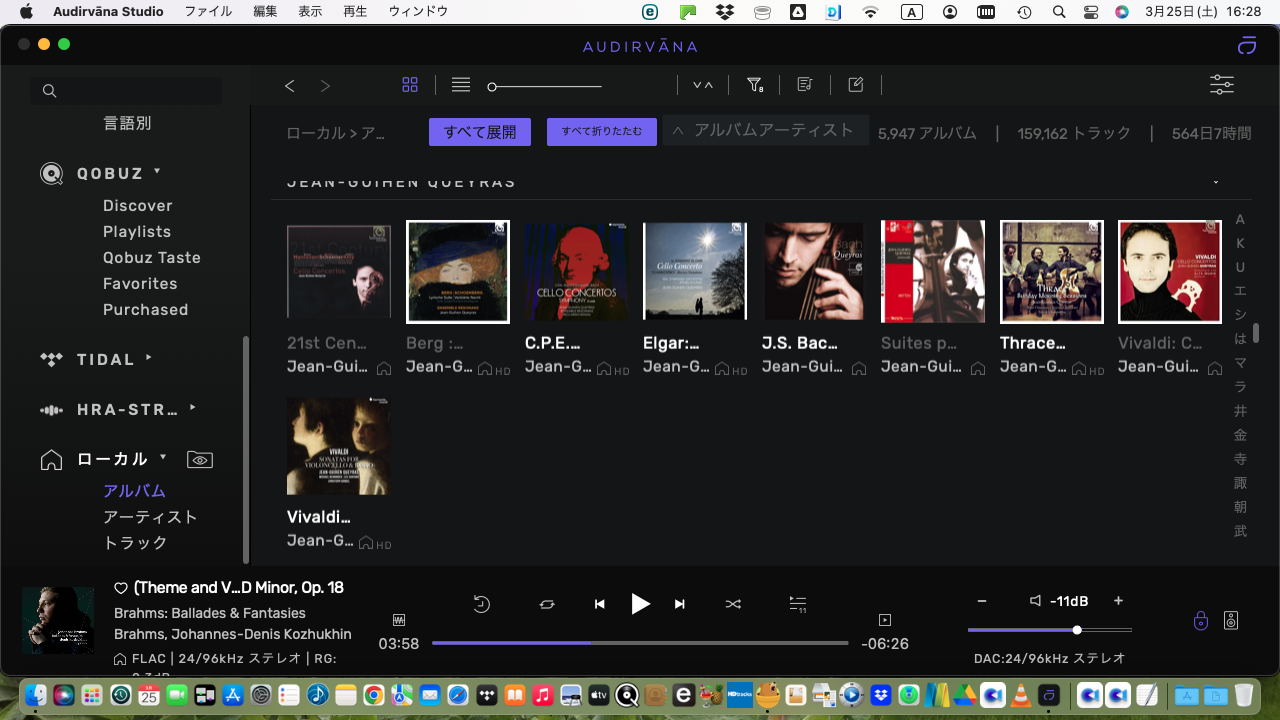The image size is (1280, 720).
Task: Click the speaker mute icon
Action: click(1036, 601)
